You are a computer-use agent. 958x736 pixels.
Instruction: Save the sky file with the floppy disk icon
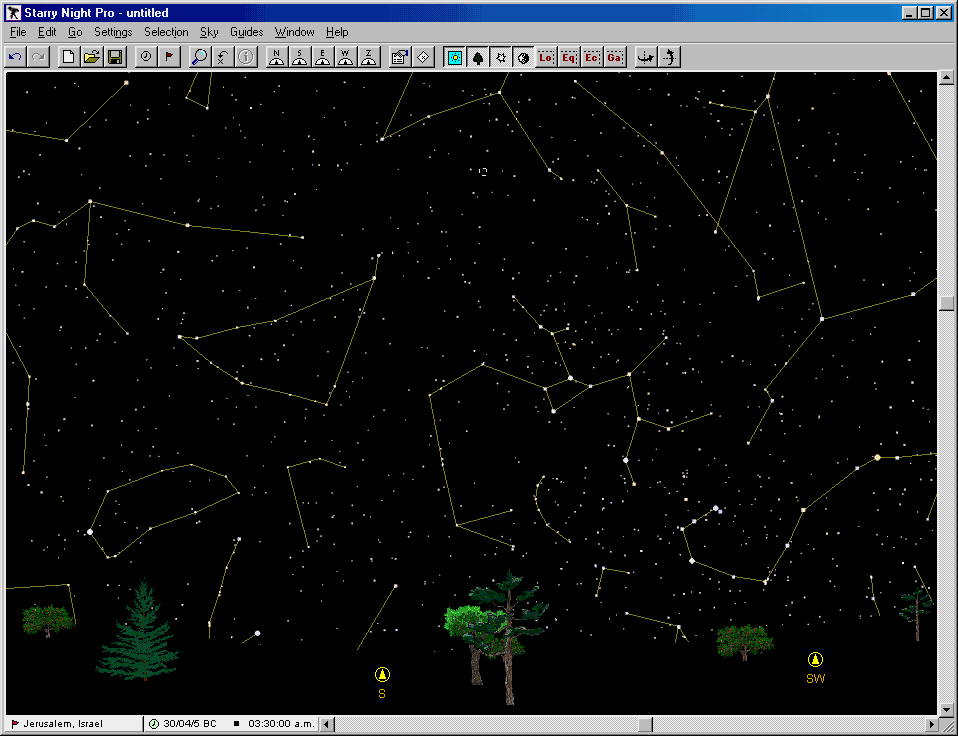point(115,57)
